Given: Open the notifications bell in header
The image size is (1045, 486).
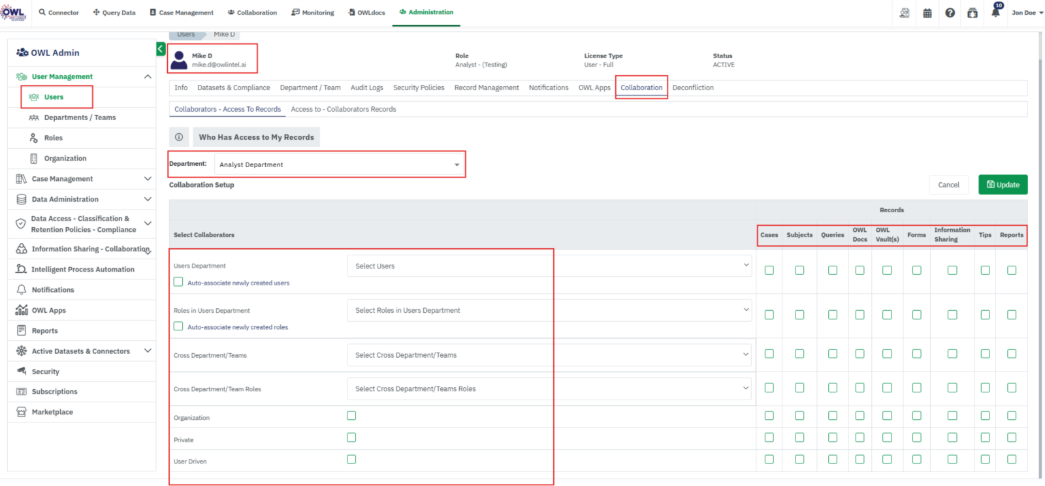Looking at the screenshot, I should tap(995, 13).
